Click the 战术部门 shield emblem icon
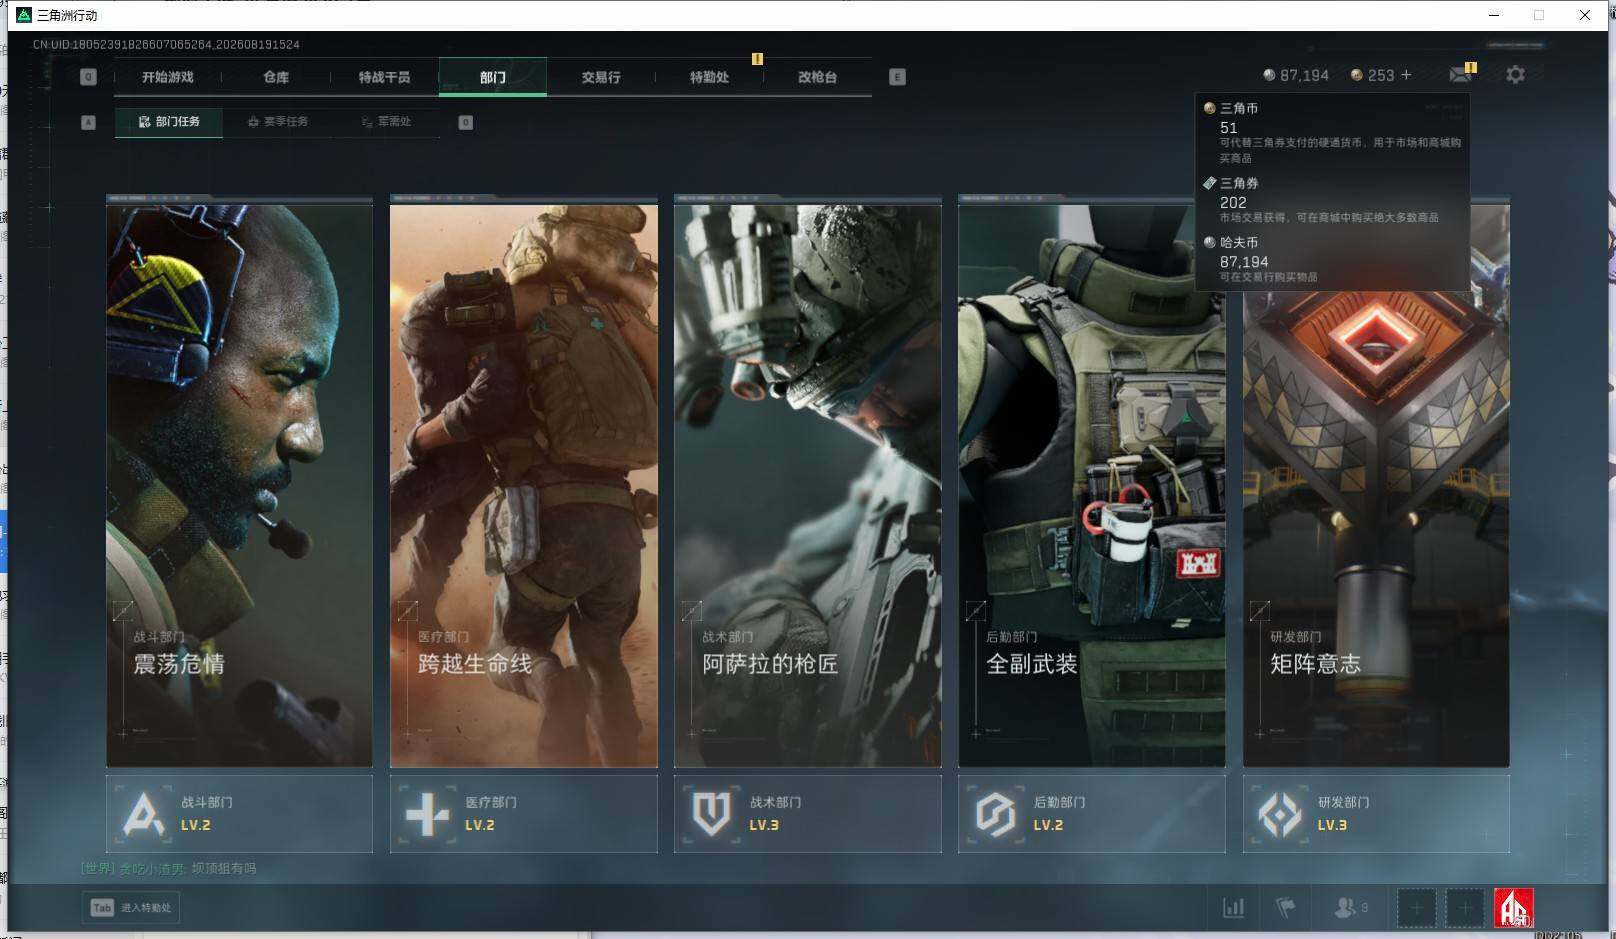 click(711, 814)
